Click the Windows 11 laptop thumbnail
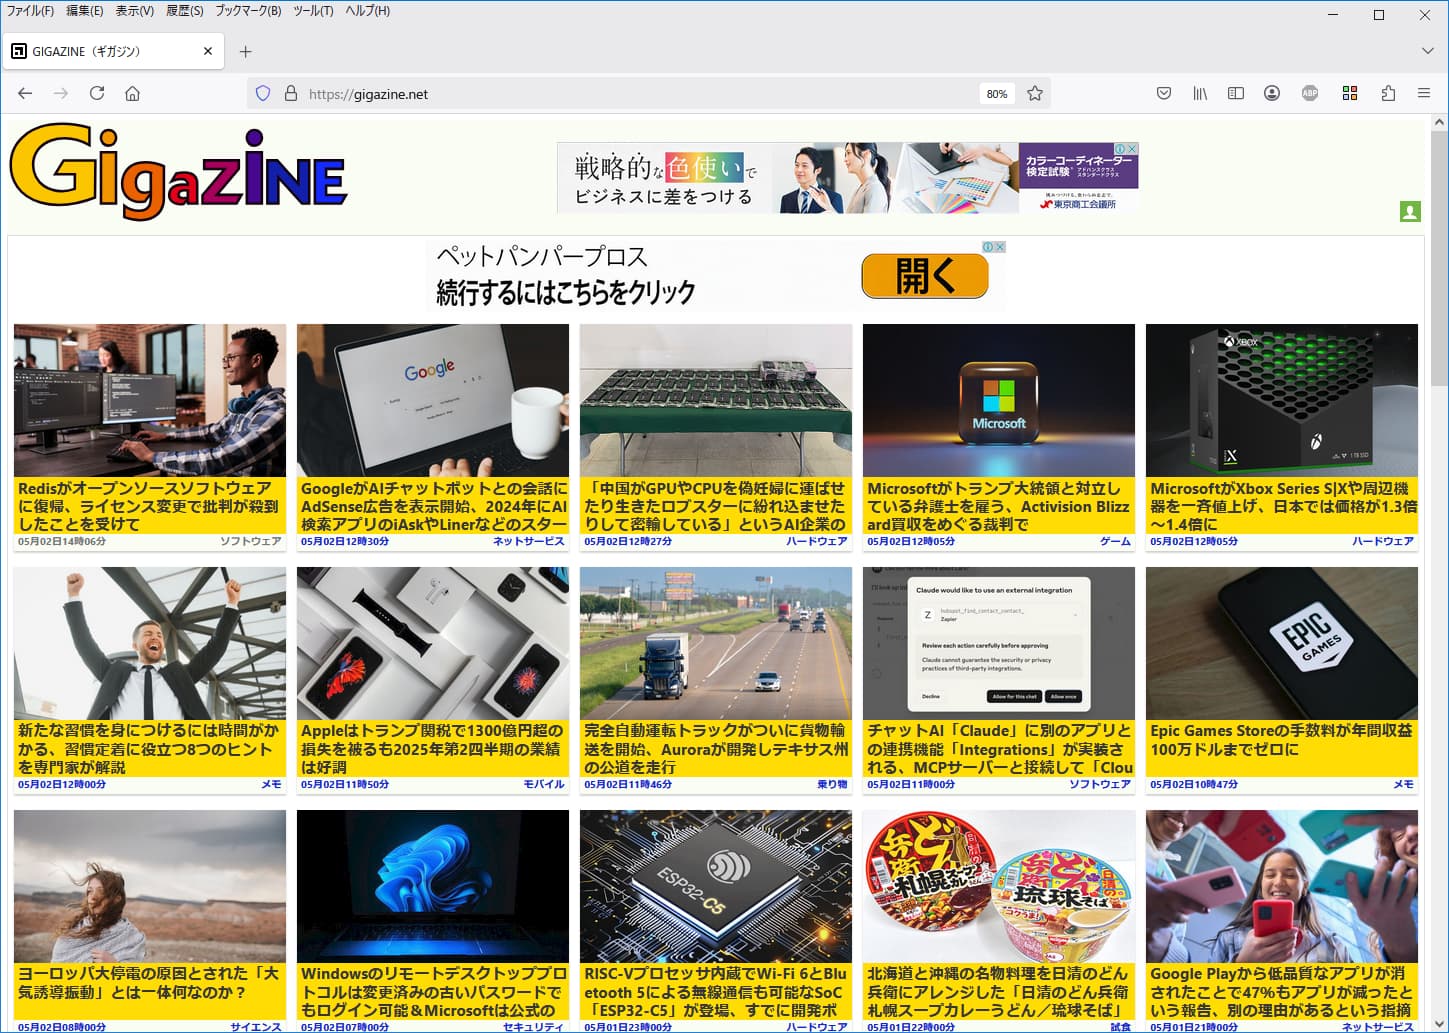Screen dimensions: 1449x1033 [433, 886]
